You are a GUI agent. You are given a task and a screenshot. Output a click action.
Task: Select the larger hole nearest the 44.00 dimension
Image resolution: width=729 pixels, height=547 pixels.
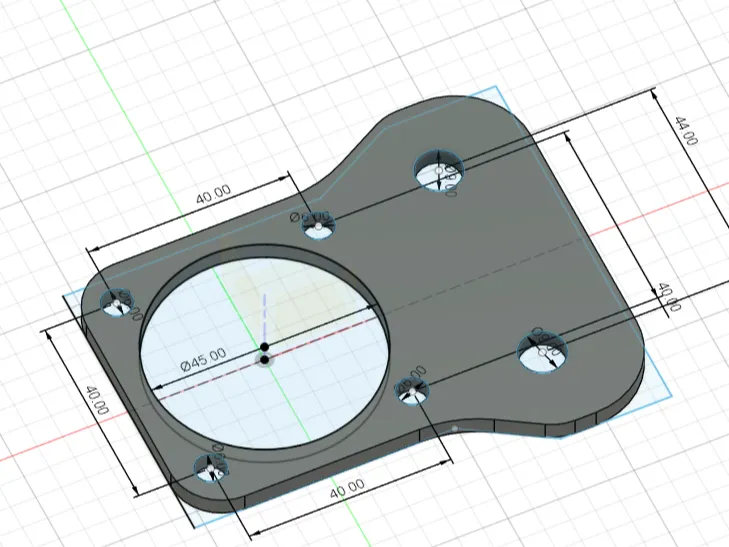(439, 170)
